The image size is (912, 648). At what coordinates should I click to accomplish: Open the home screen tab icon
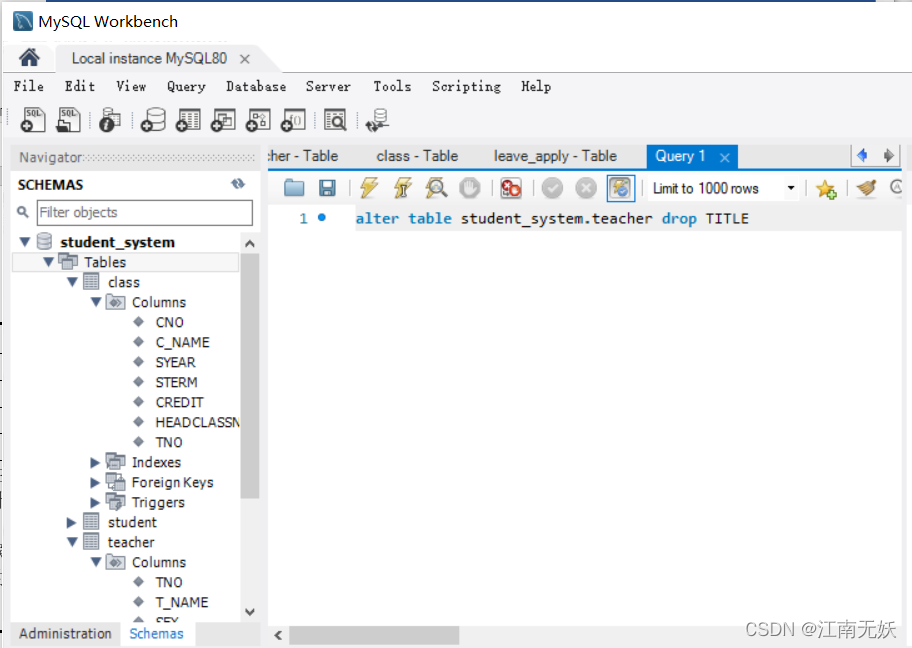pos(29,58)
